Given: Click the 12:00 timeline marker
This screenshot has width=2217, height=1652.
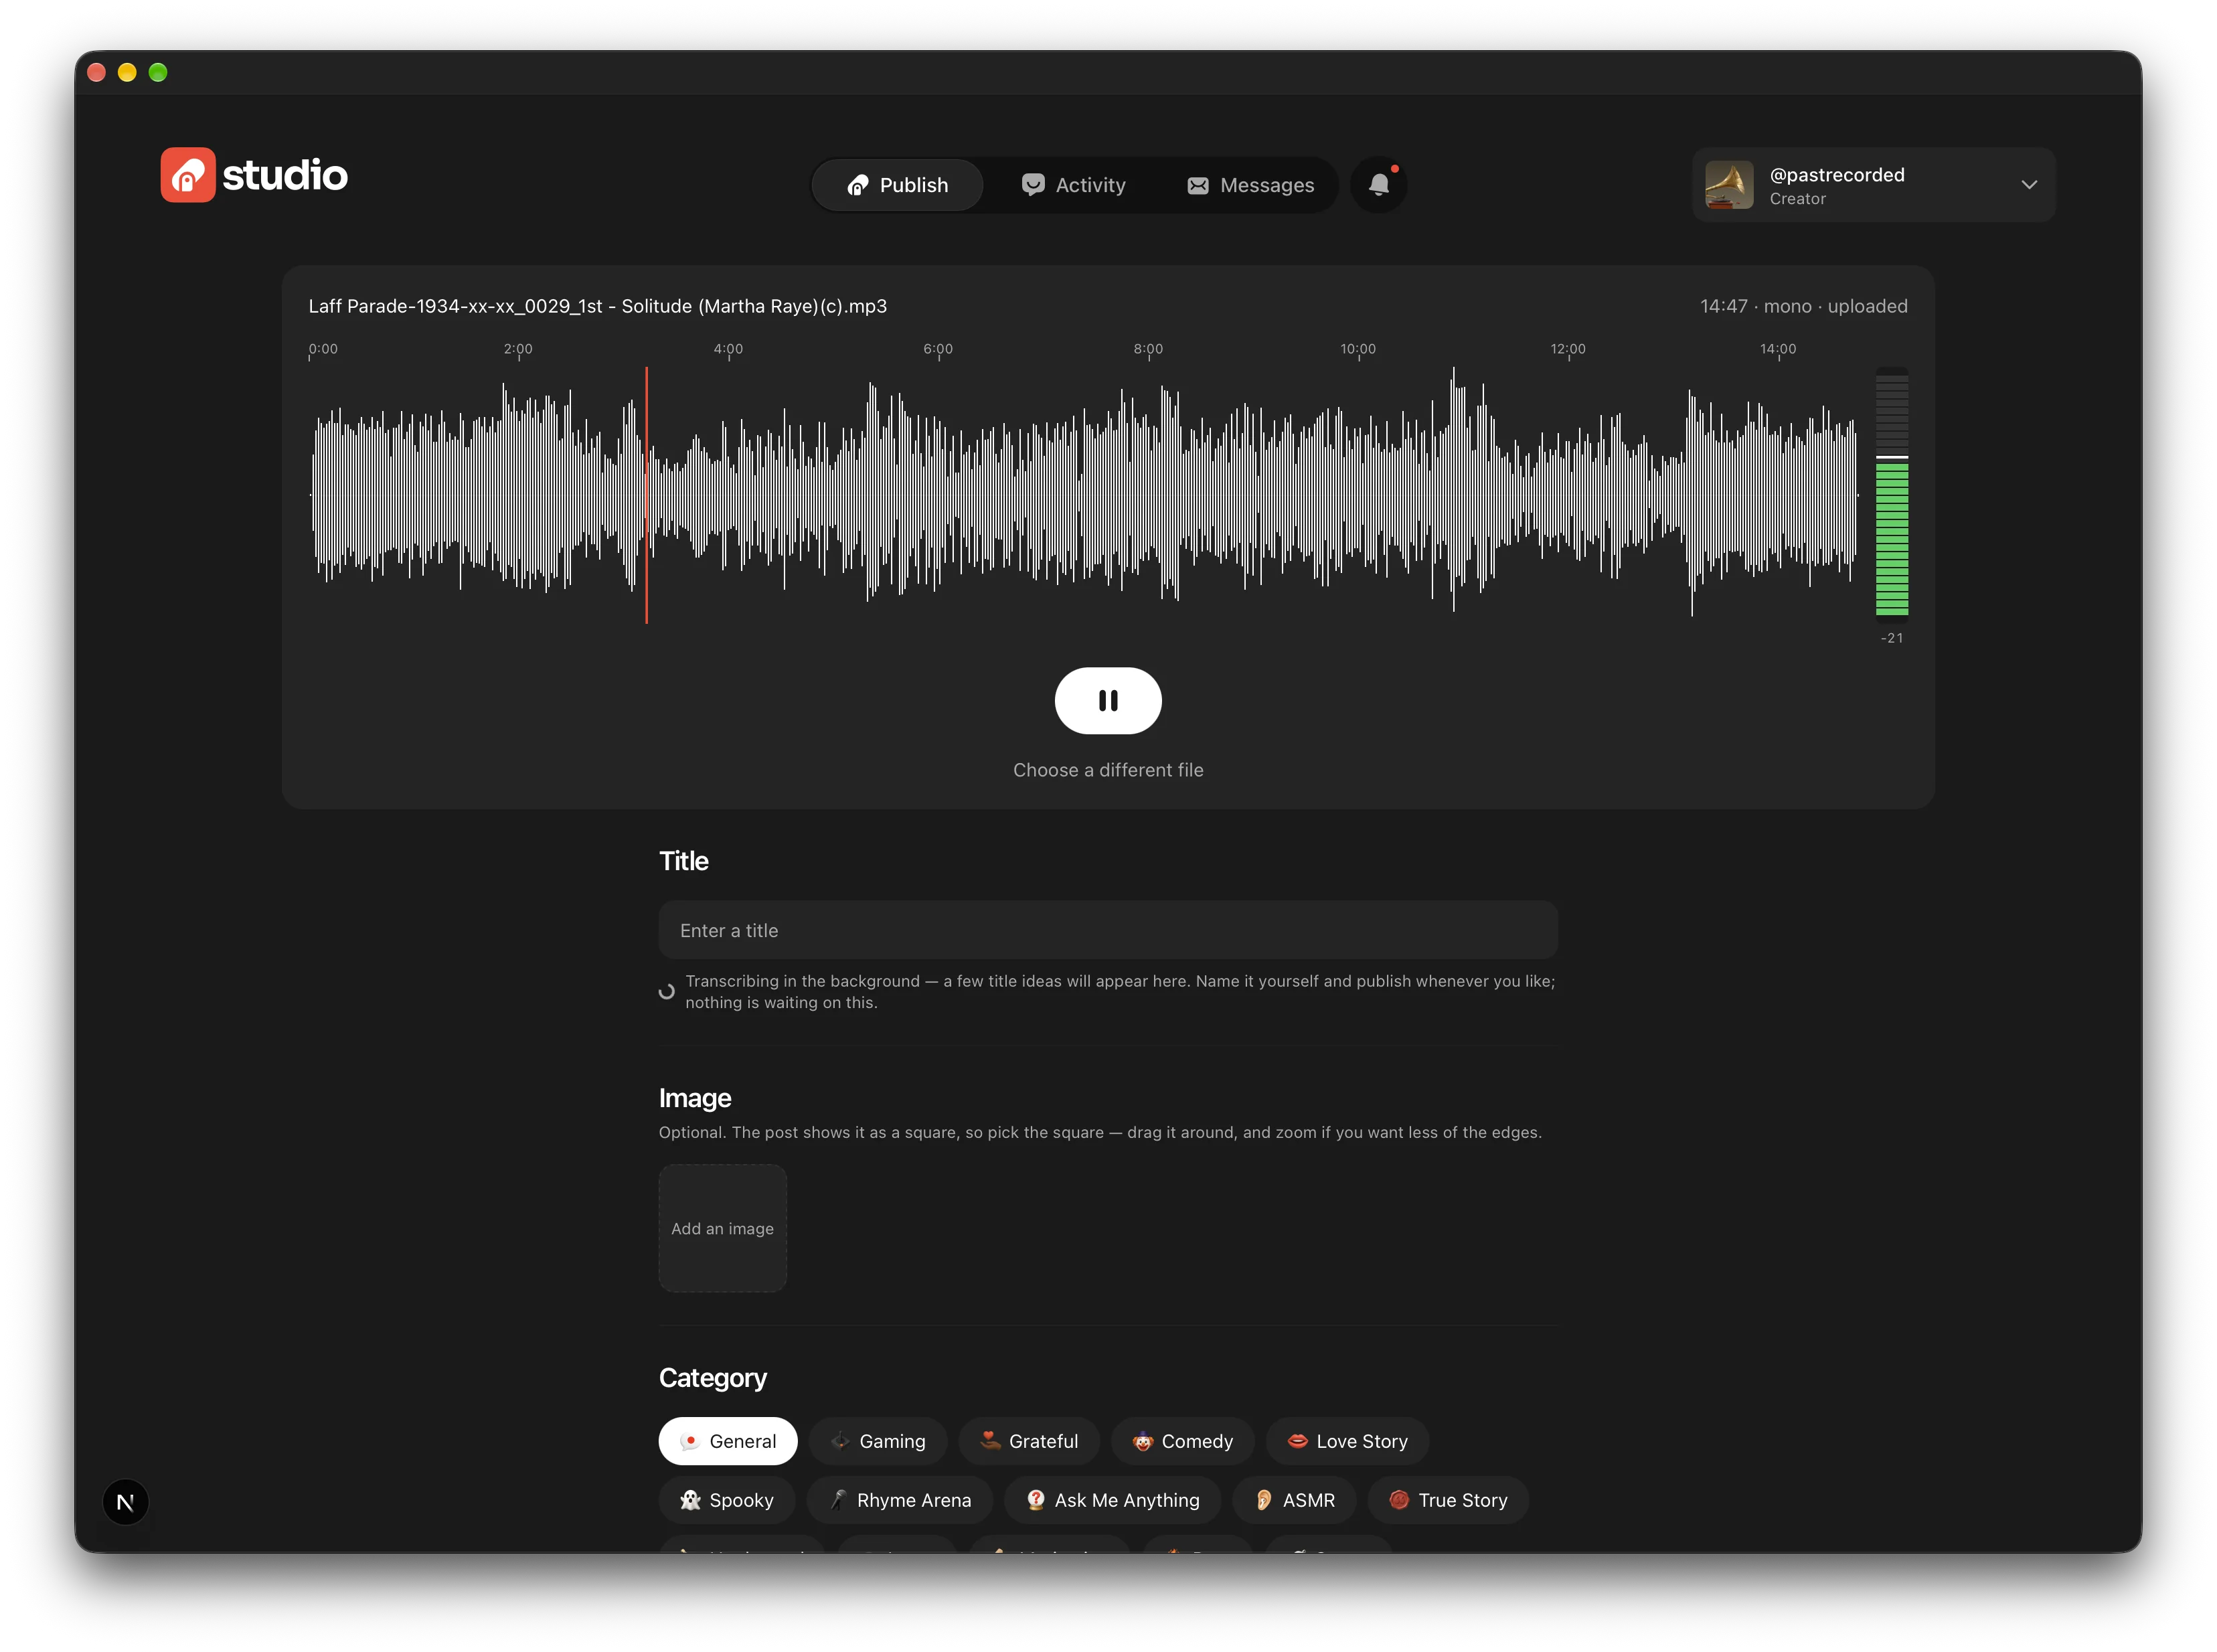Looking at the screenshot, I should click(x=1568, y=349).
